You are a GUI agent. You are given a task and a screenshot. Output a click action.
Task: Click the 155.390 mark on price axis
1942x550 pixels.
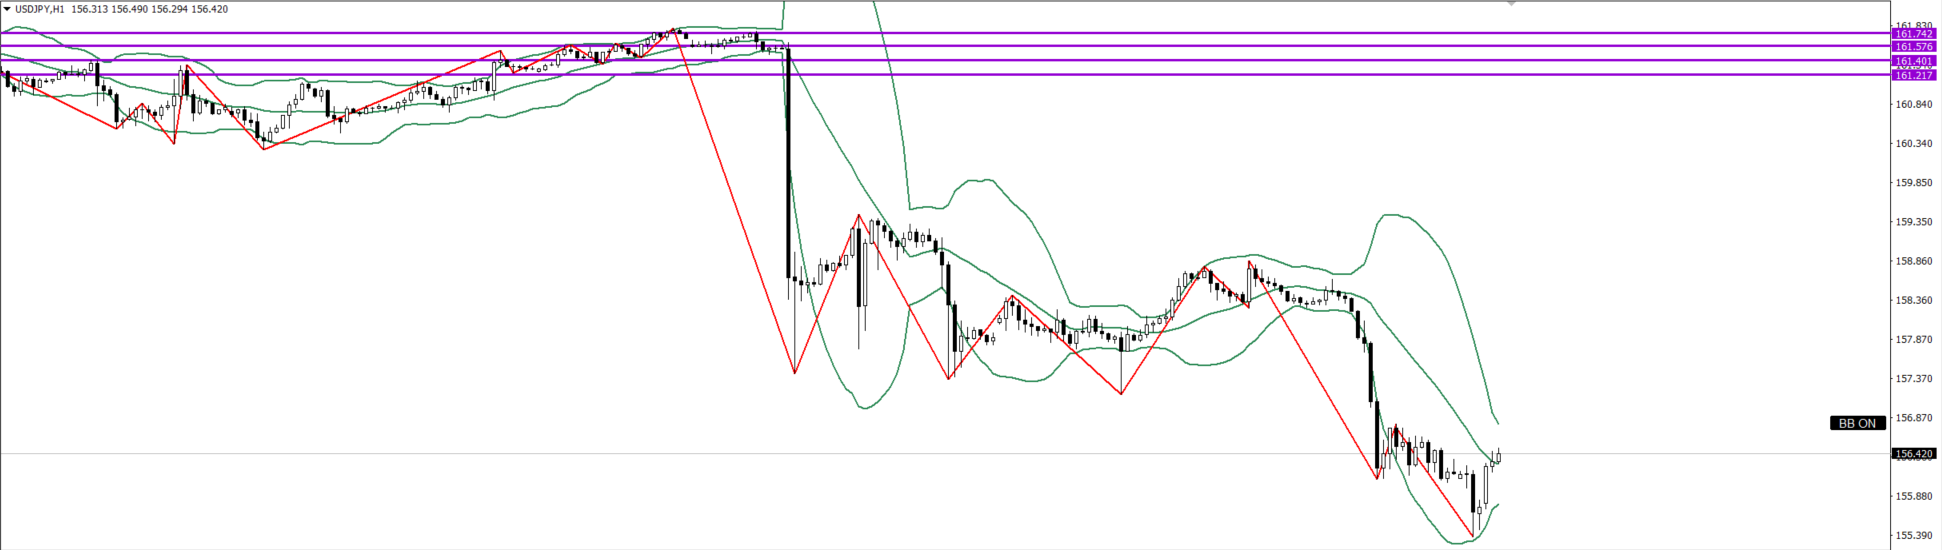coord(1913,536)
